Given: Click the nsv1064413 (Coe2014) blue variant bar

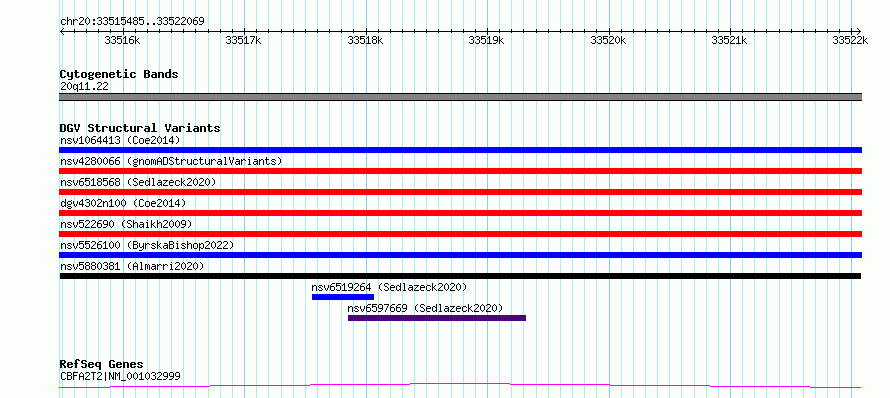Looking at the screenshot, I should pyautogui.click(x=460, y=150).
